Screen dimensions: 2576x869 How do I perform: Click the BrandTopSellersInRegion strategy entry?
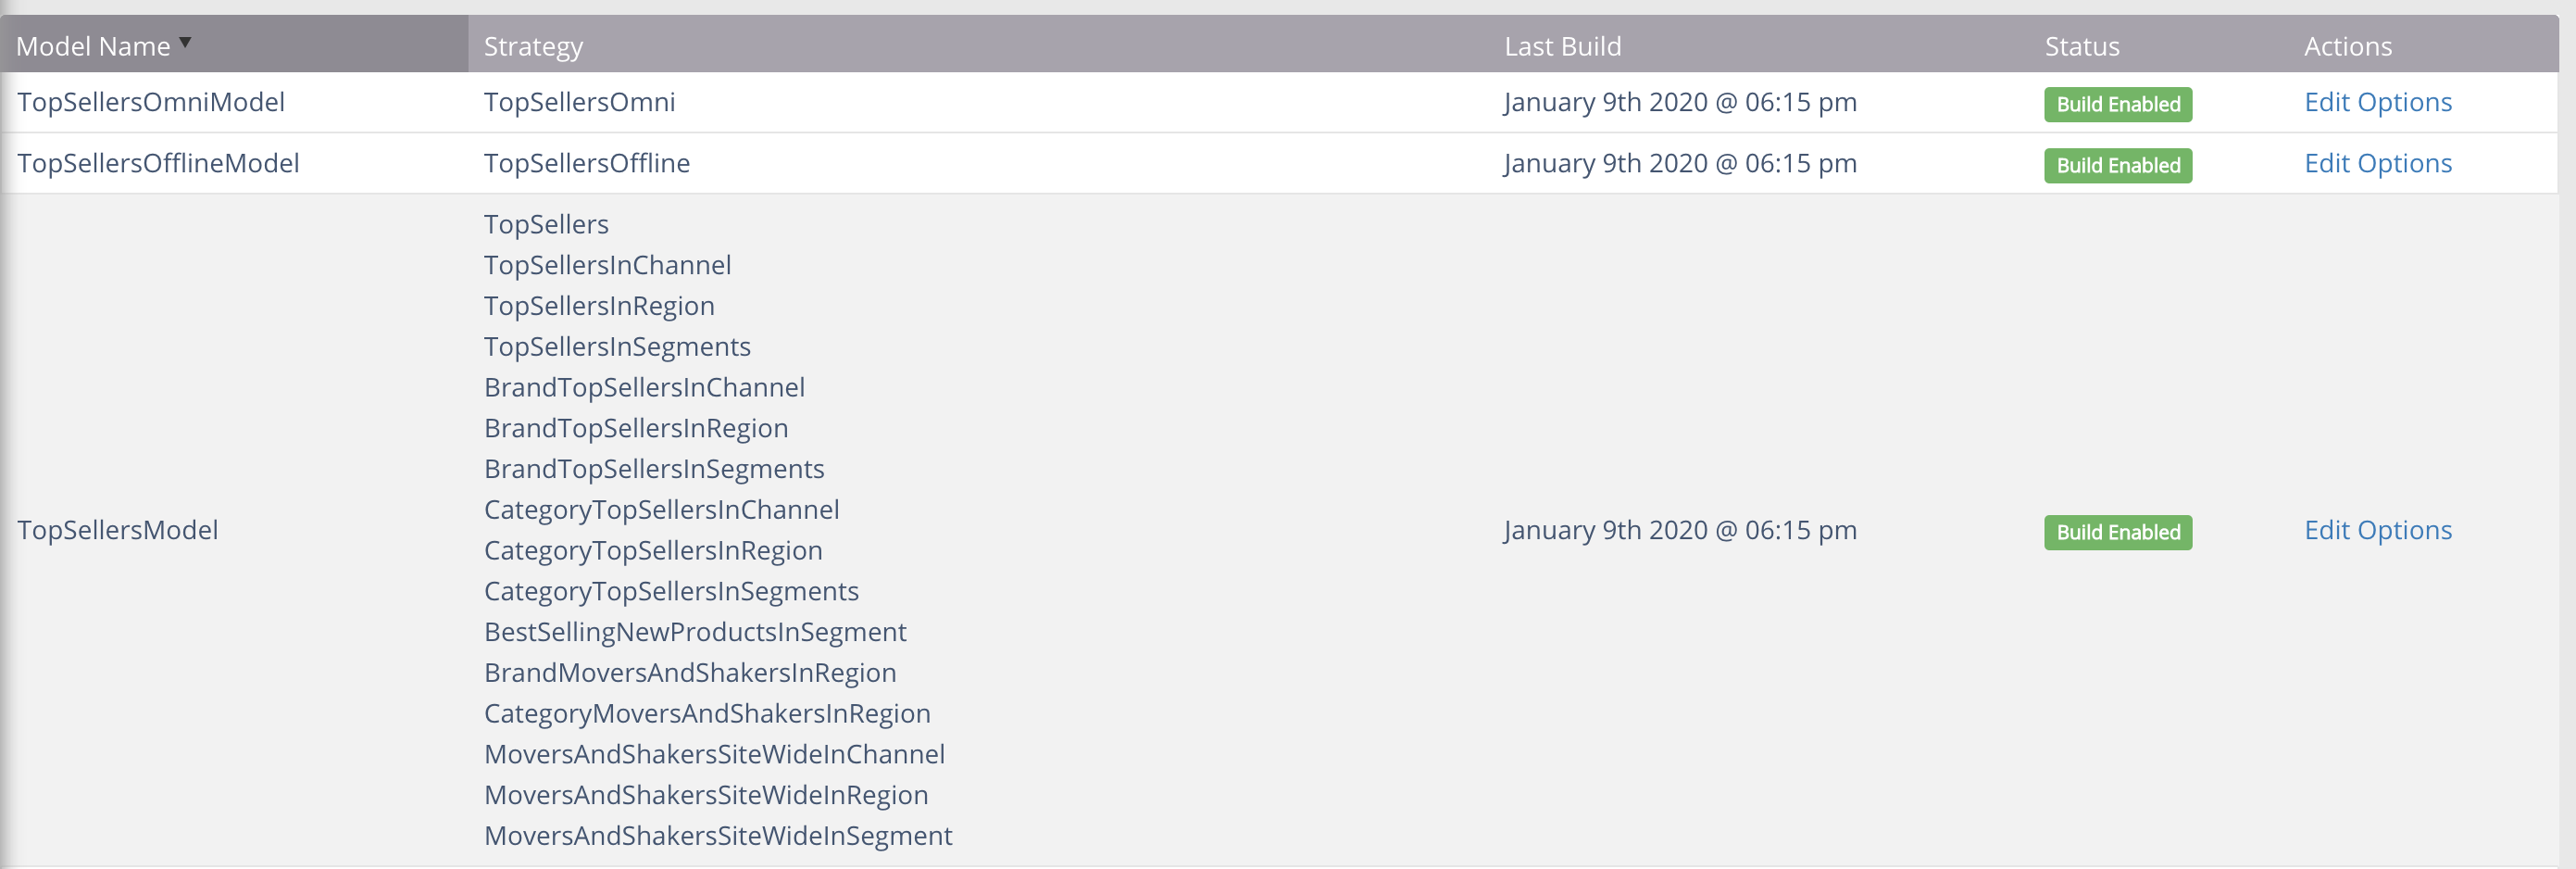pos(636,428)
